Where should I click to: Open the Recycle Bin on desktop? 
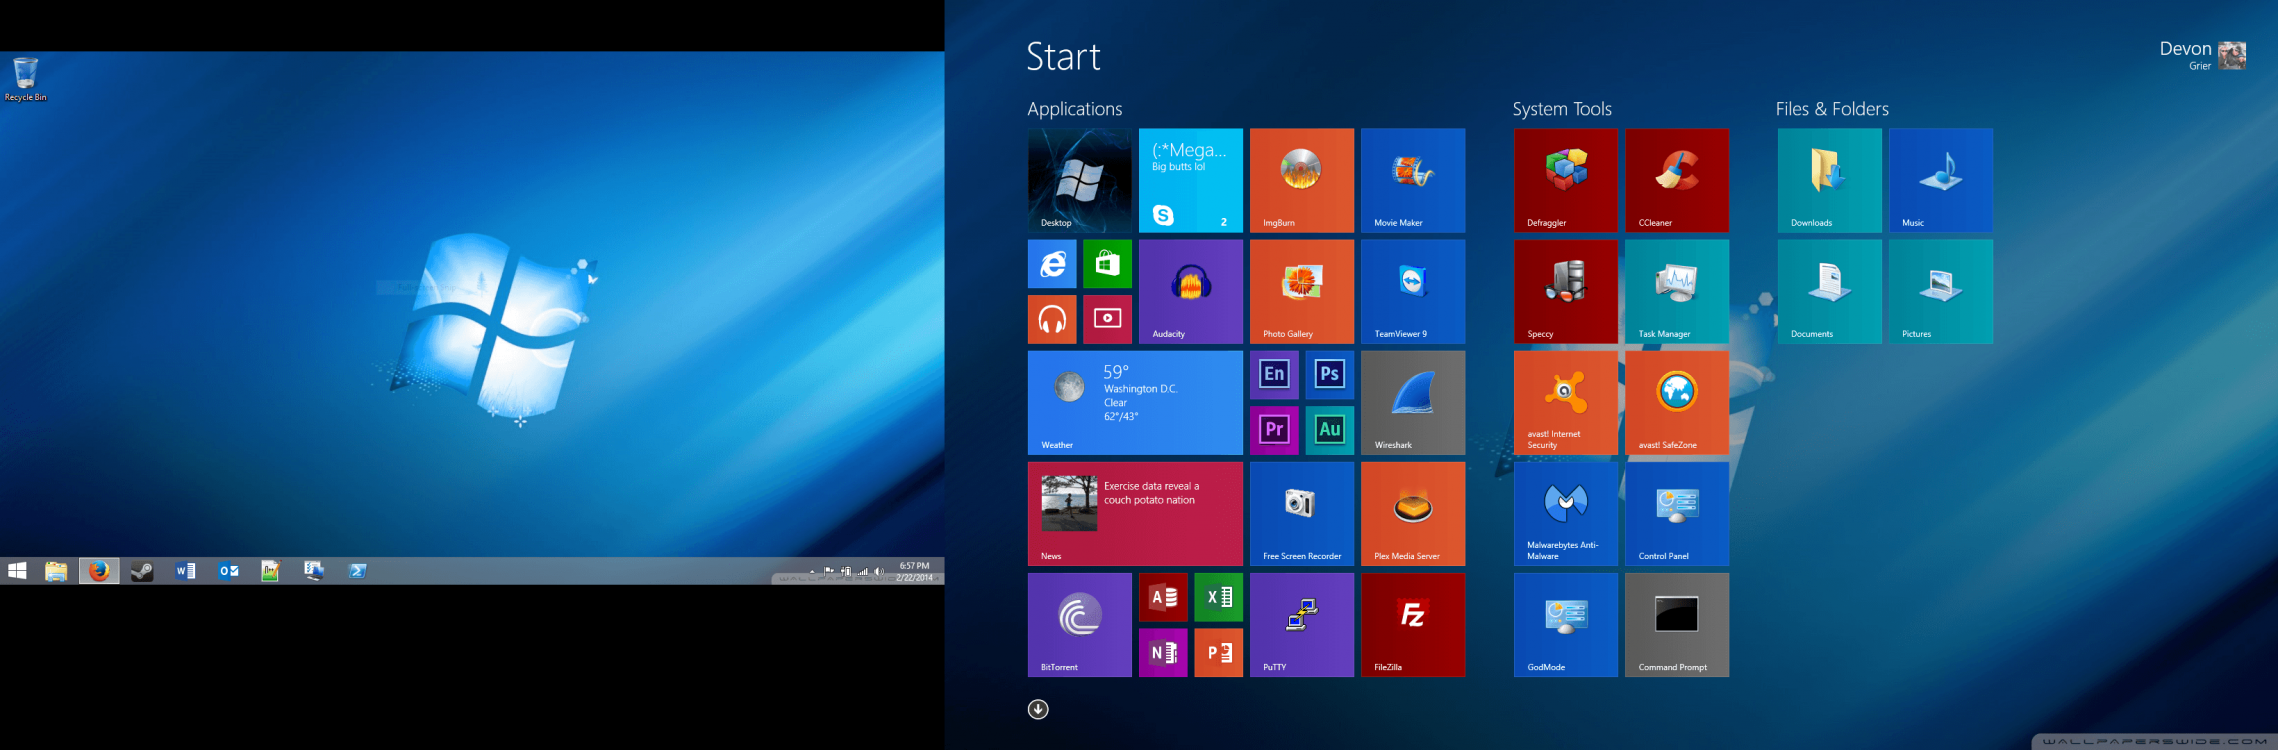(25, 79)
